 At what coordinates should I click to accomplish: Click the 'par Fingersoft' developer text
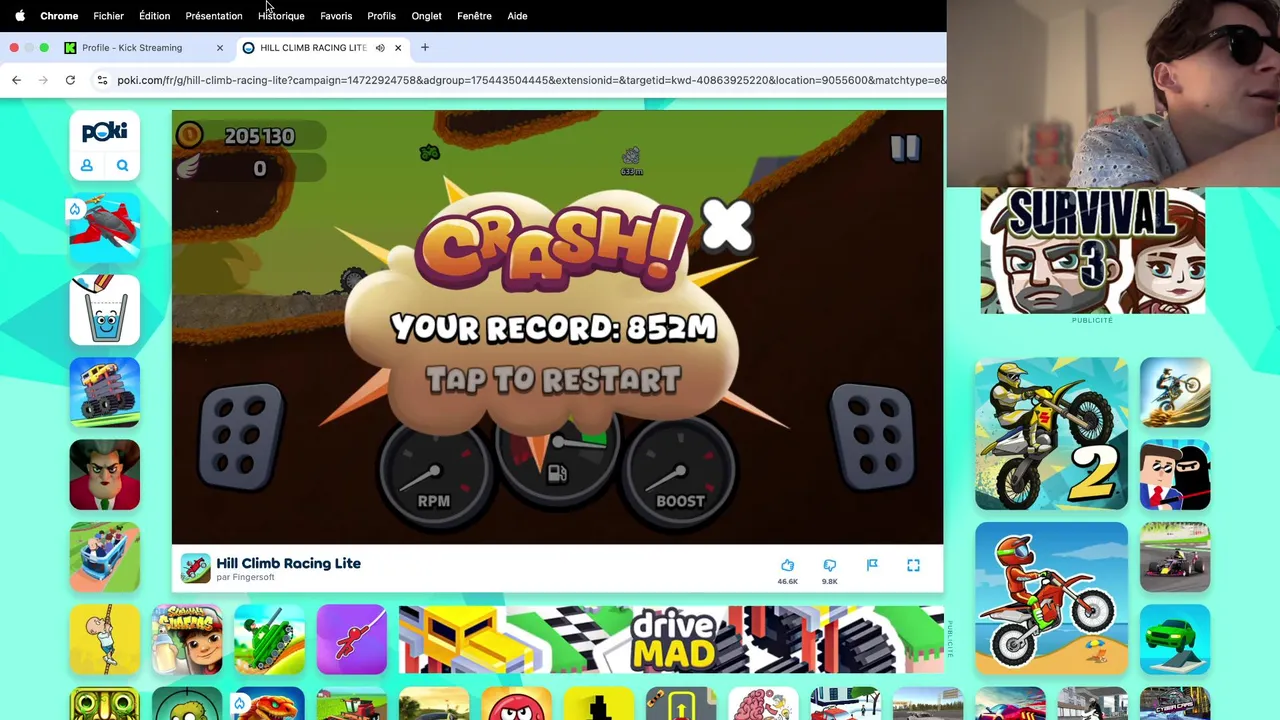click(x=245, y=577)
